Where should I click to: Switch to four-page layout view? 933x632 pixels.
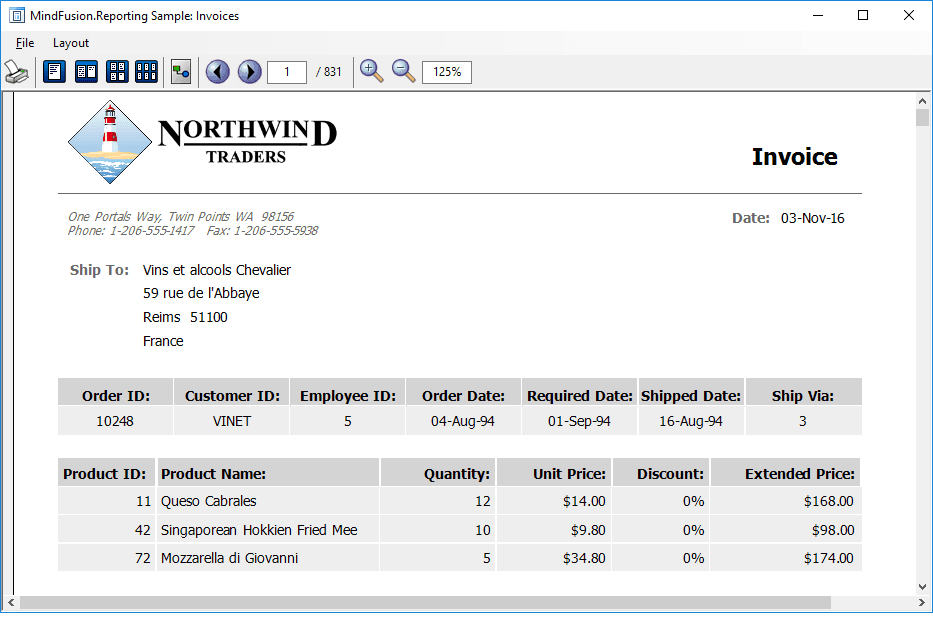point(117,72)
